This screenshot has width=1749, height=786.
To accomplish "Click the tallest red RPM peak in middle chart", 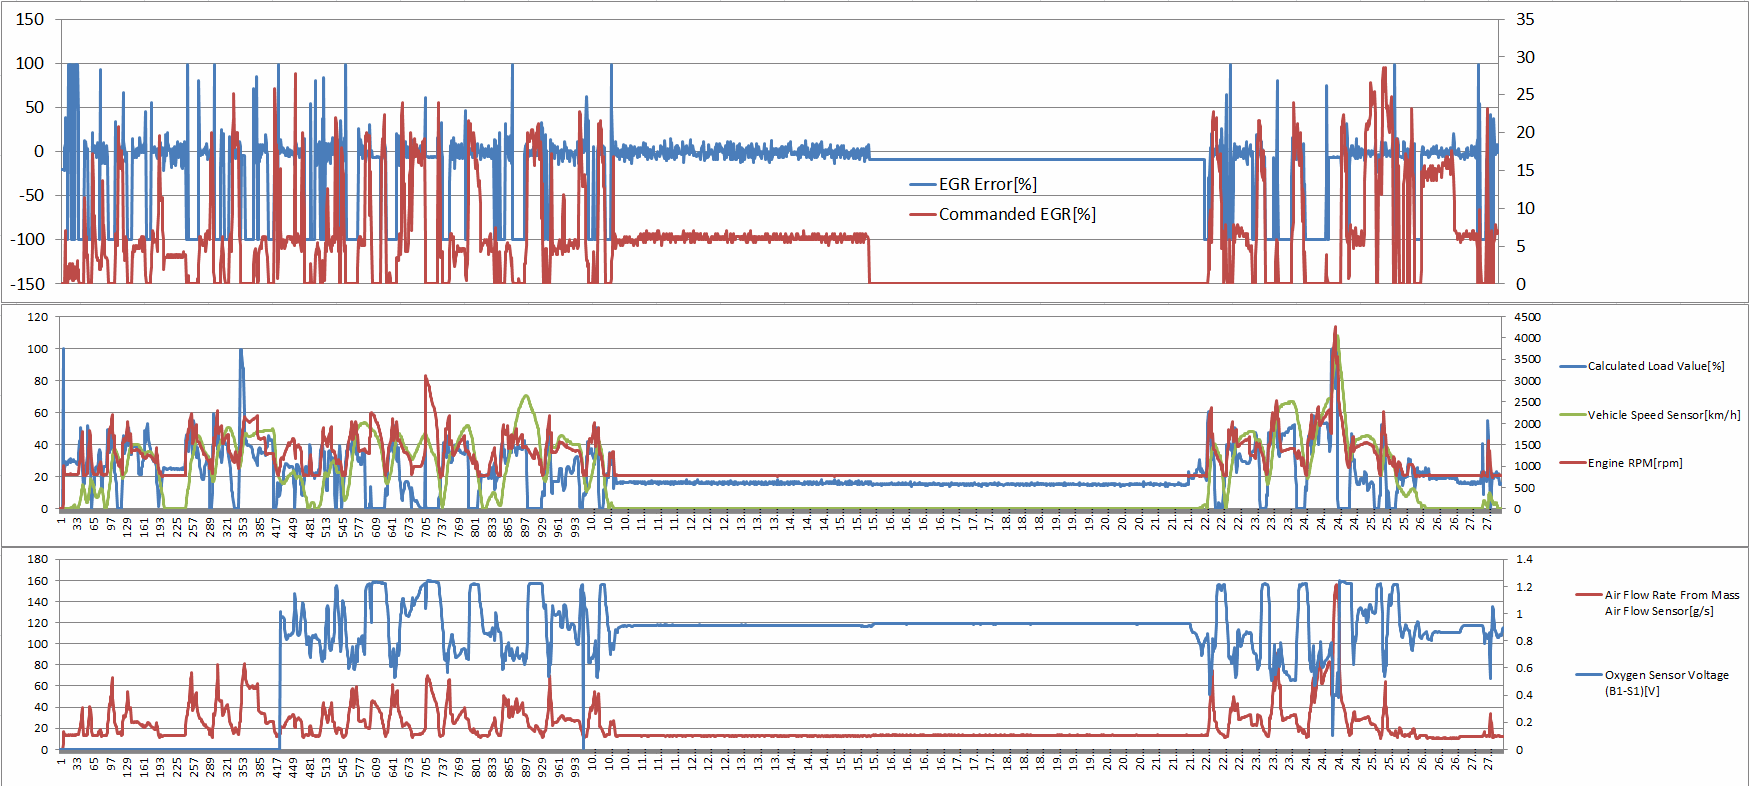I will click(1335, 328).
